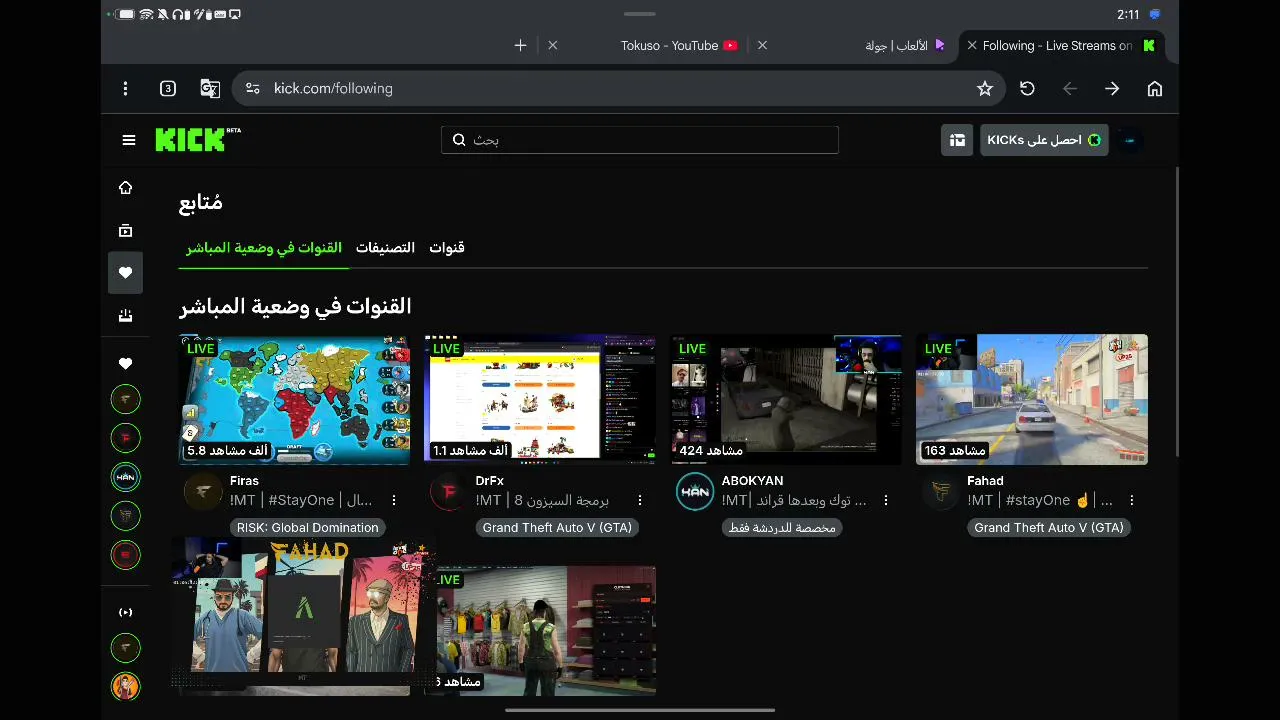Open options menu for ABOKYAN stream

coord(886,500)
